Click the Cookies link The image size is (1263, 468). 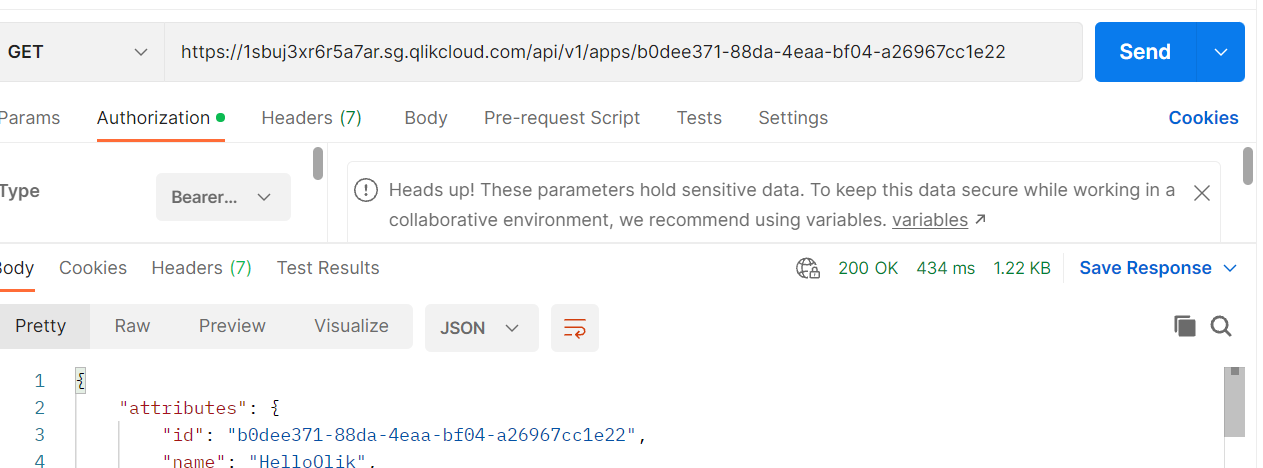pos(1203,118)
